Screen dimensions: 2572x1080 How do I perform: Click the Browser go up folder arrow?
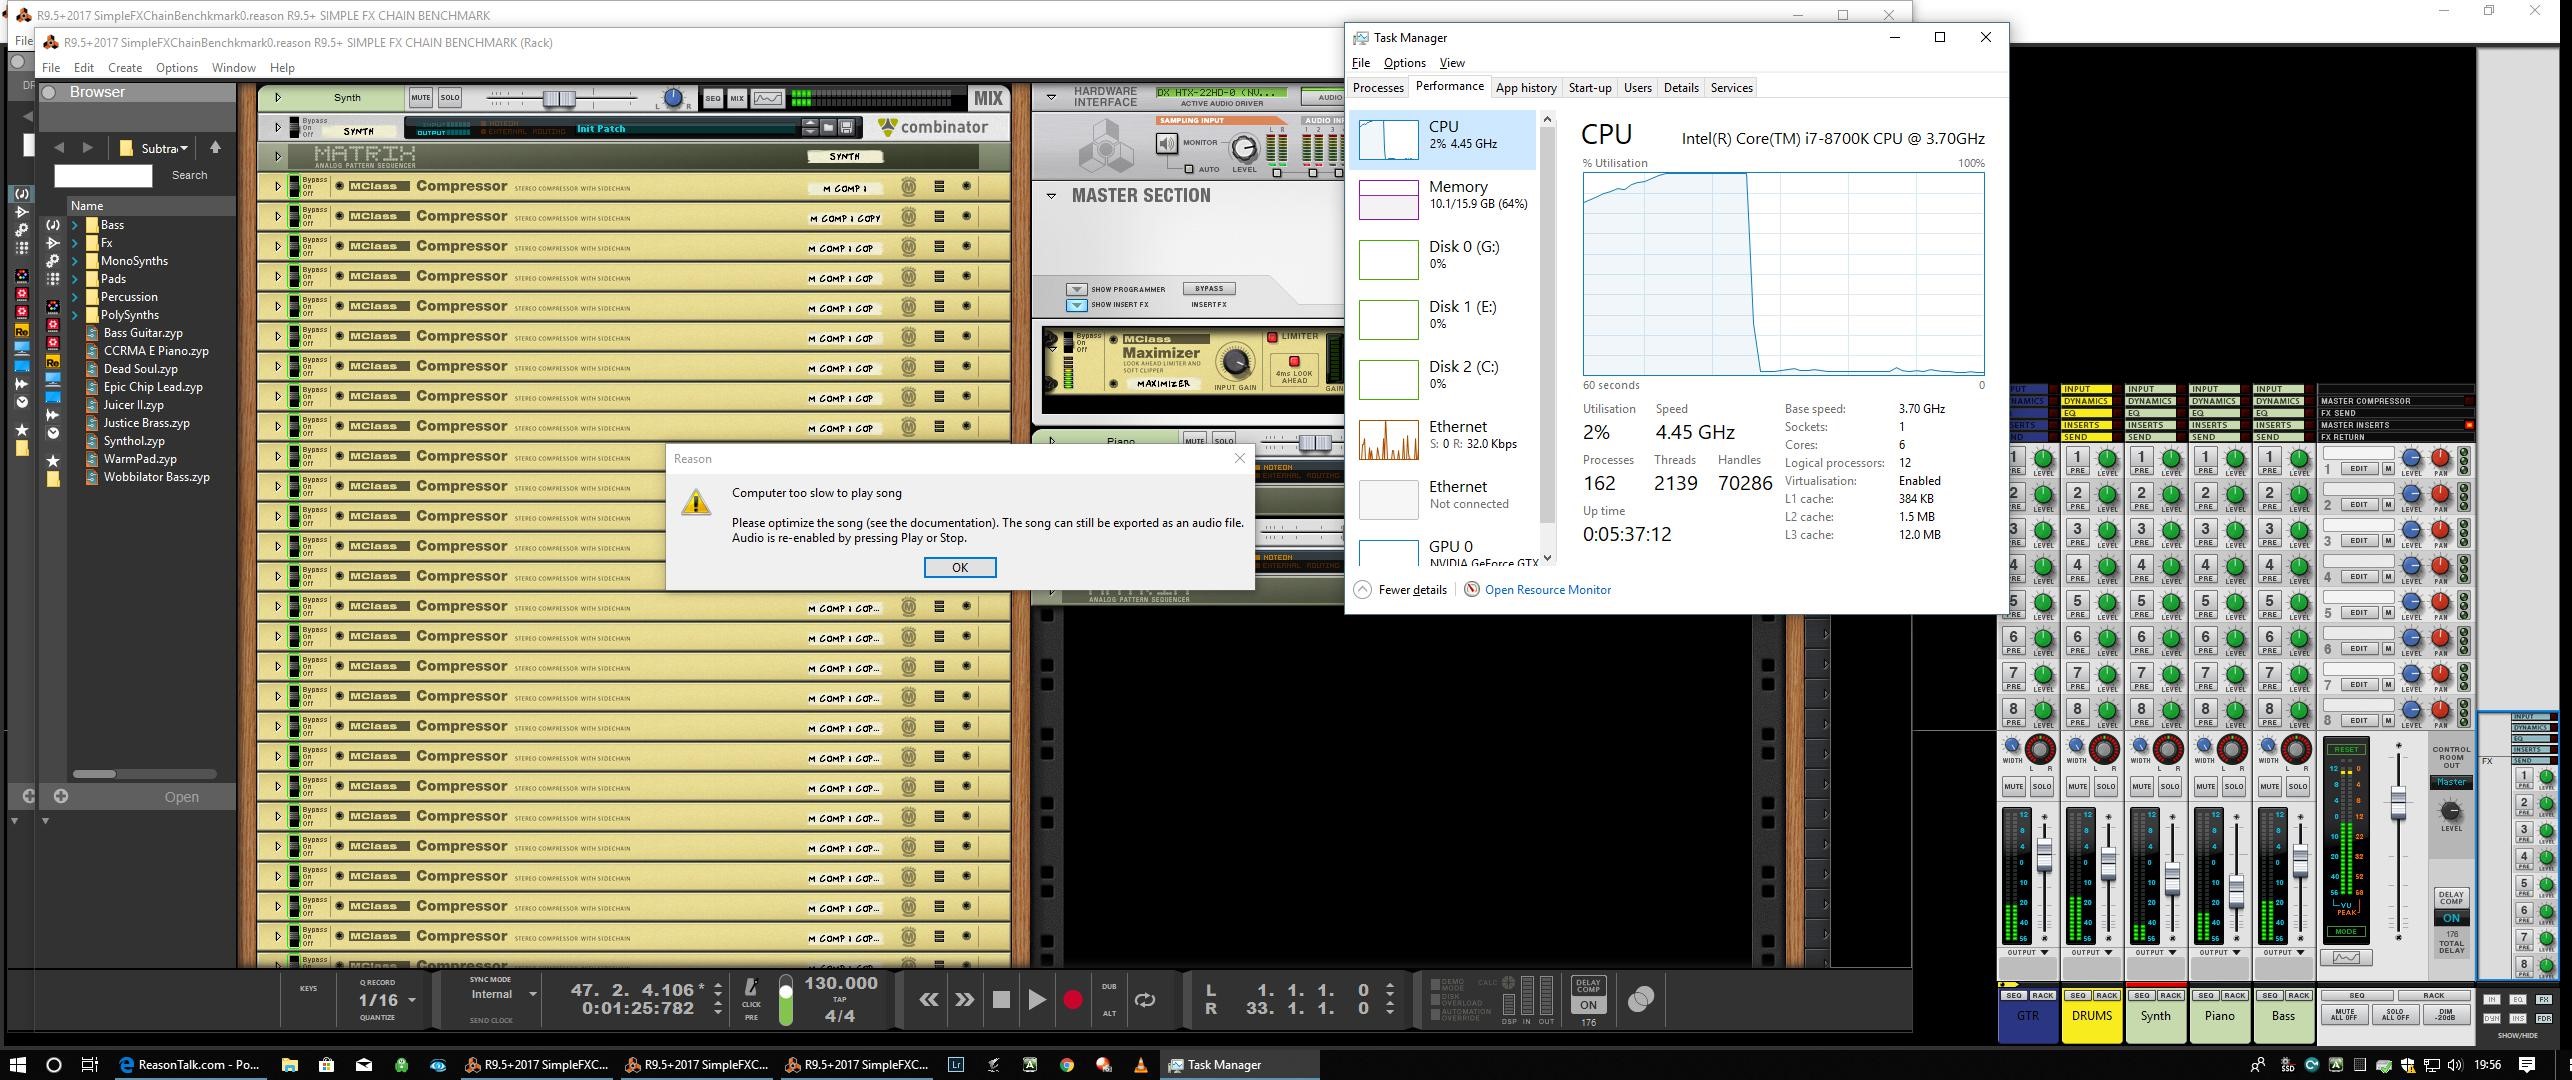pyautogui.click(x=215, y=148)
